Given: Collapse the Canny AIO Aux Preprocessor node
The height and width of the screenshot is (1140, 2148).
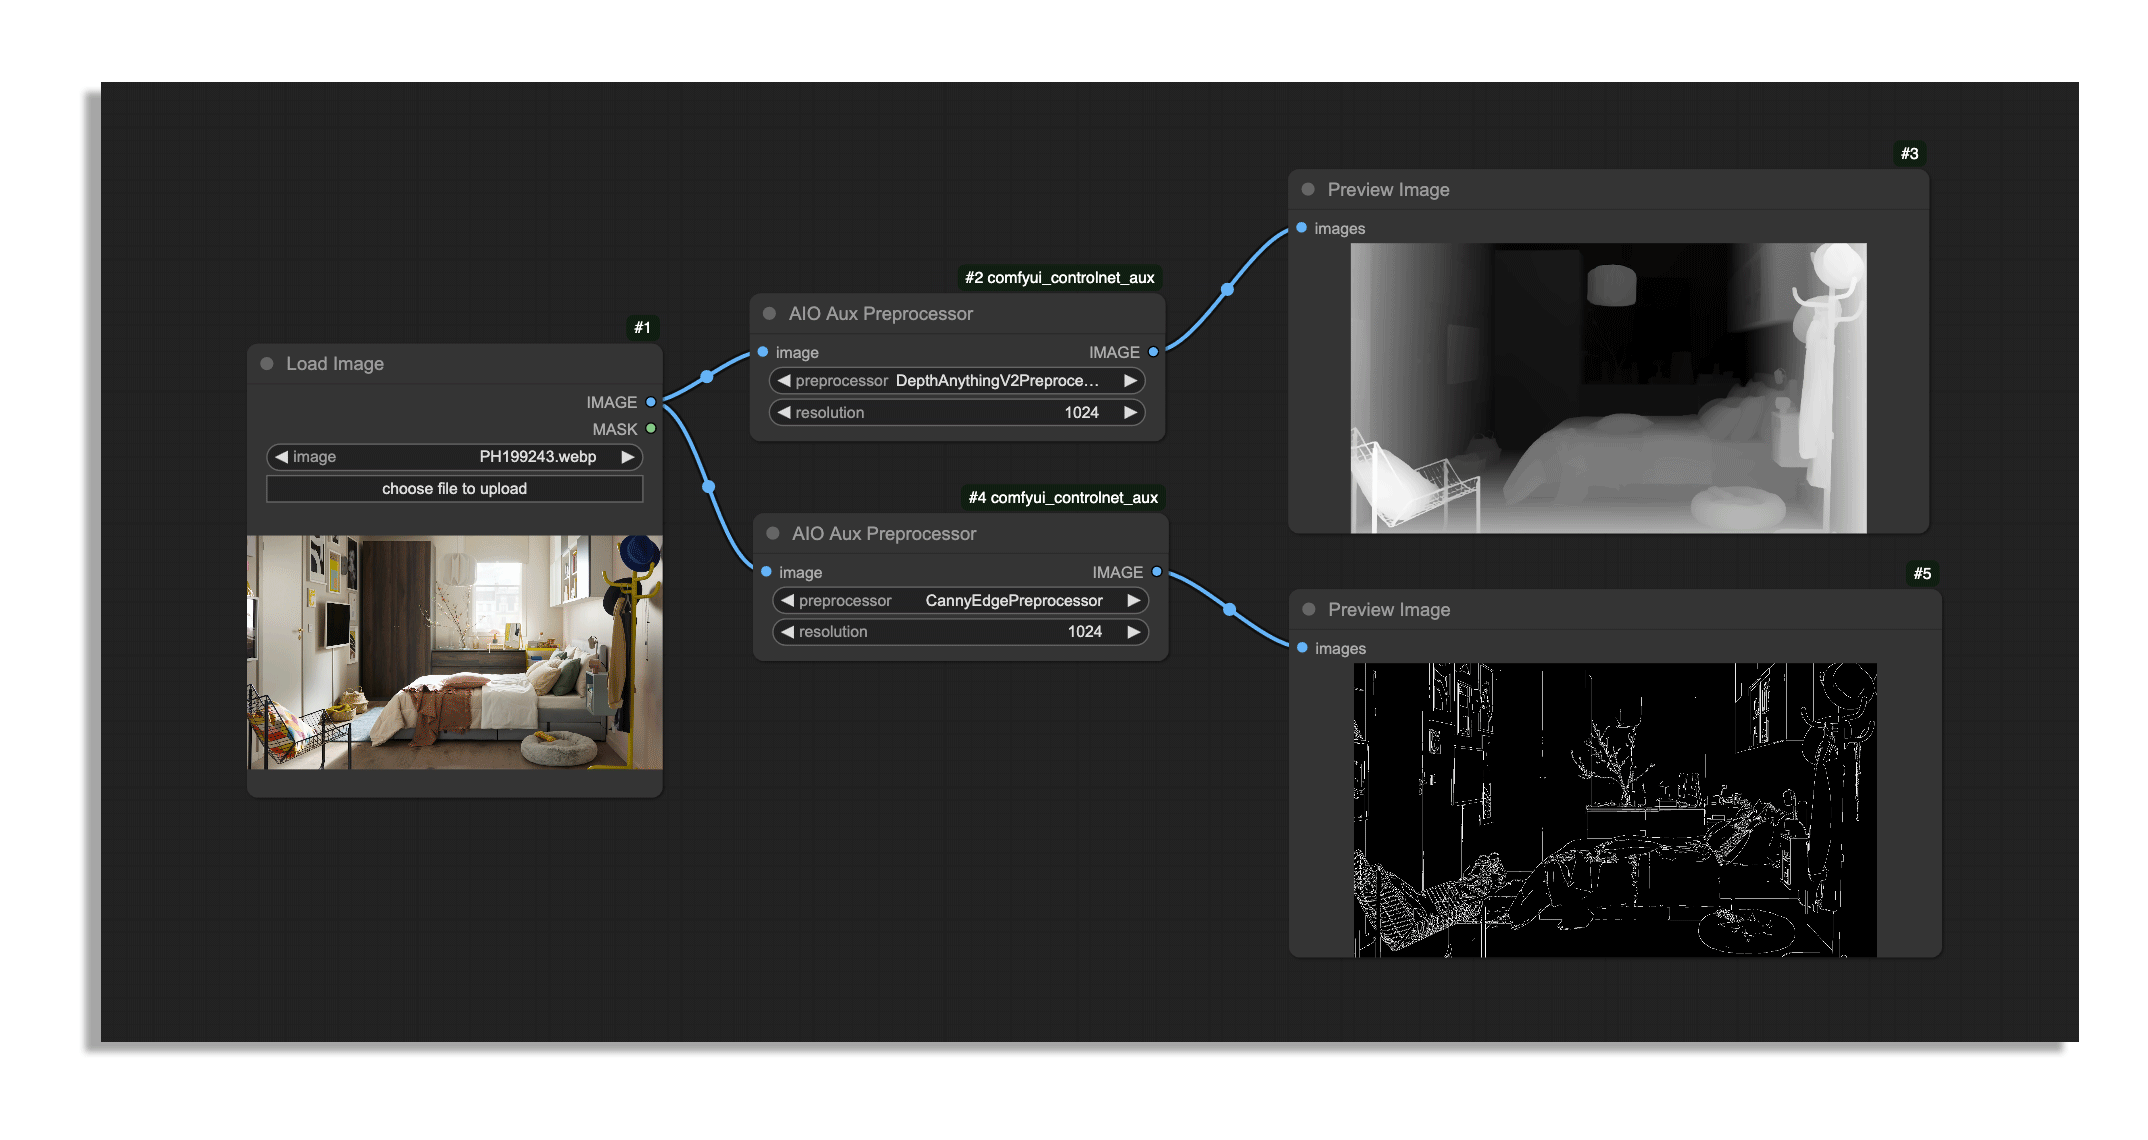Looking at the screenshot, I should [772, 534].
